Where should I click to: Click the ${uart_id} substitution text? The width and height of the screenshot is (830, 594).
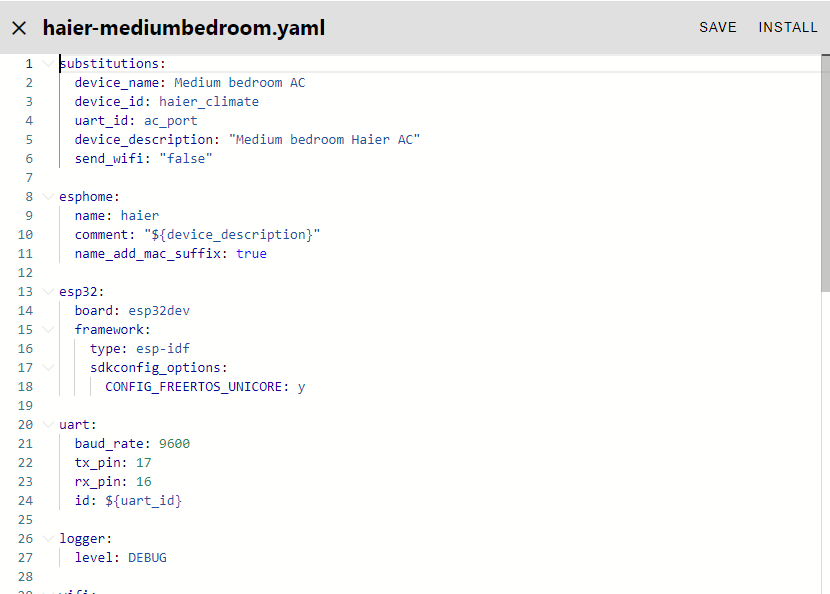(x=143, y=501)
